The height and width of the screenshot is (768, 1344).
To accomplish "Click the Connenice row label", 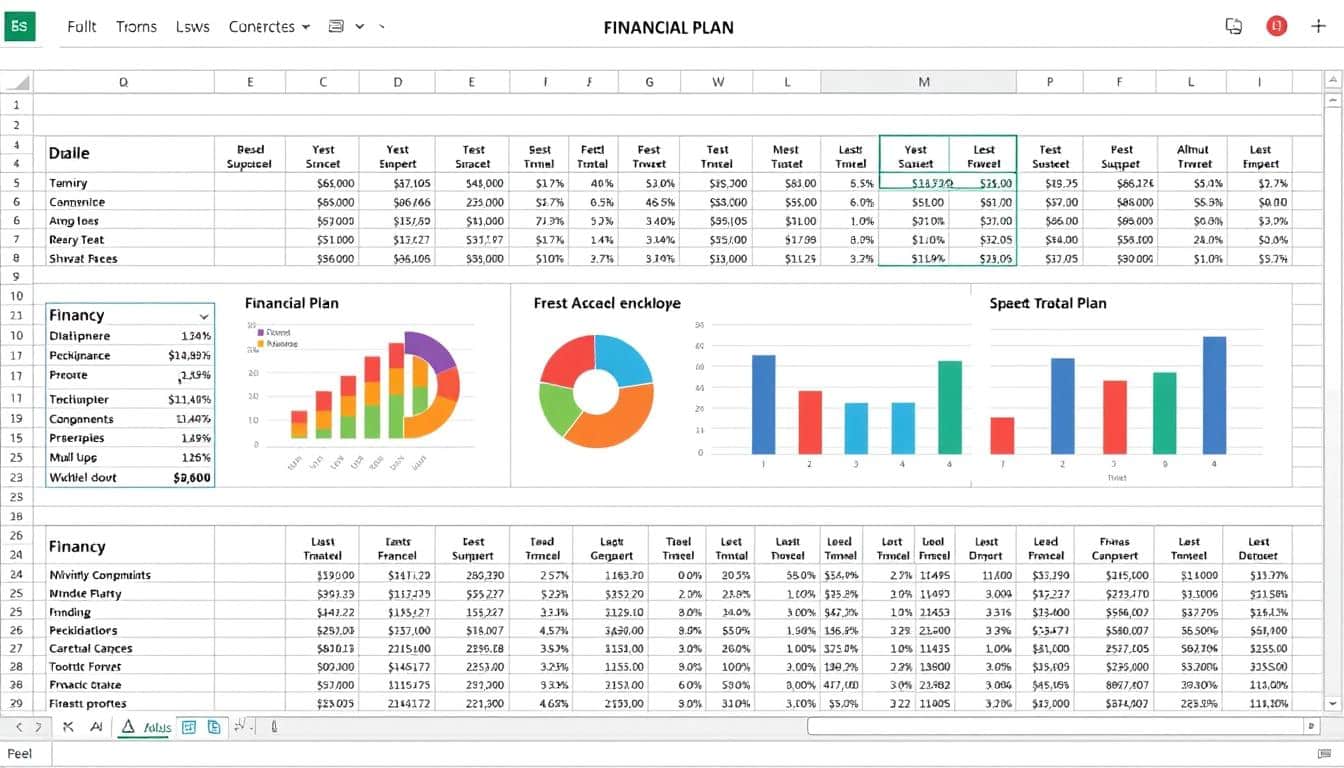I will [77, 202].
